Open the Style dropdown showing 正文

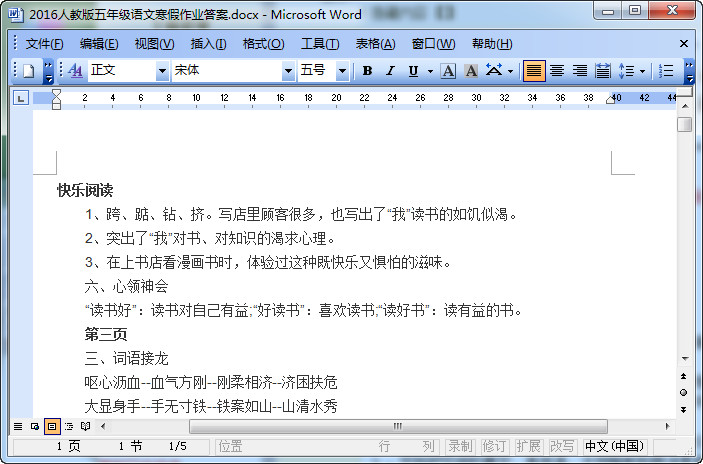tap(162, 71)
